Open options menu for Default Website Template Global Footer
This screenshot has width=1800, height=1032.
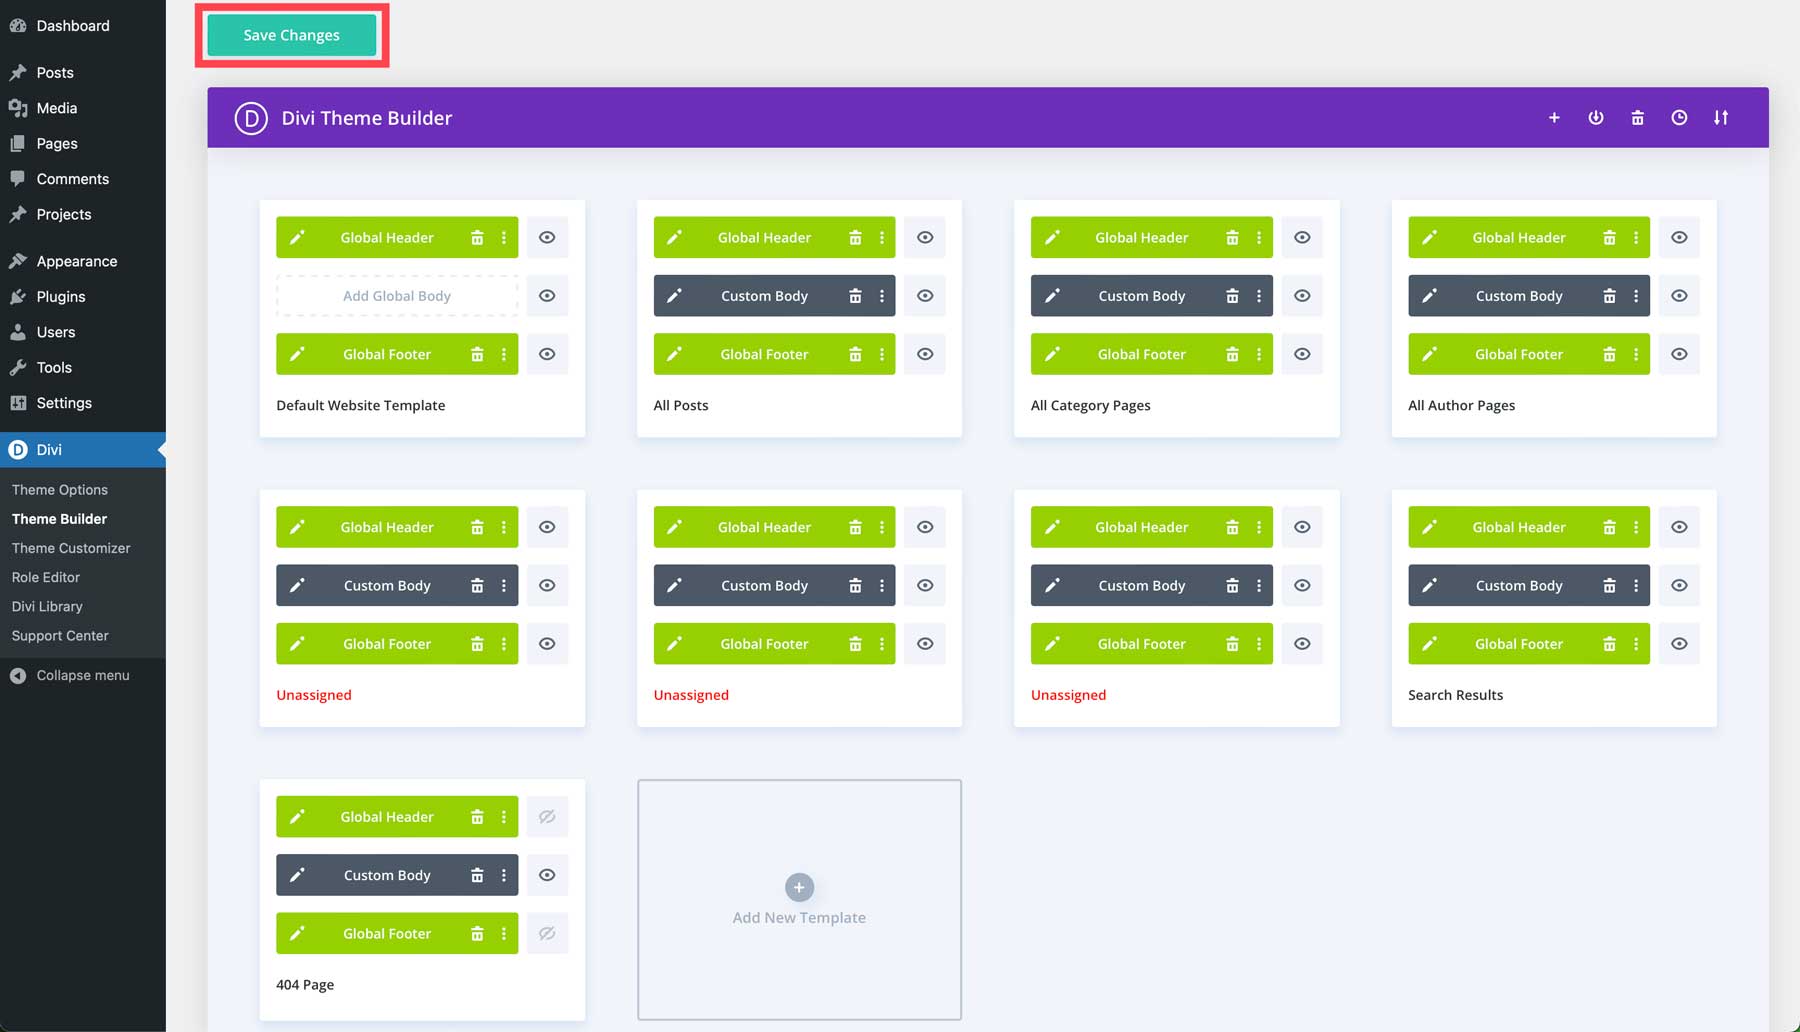tap(503, 353)
